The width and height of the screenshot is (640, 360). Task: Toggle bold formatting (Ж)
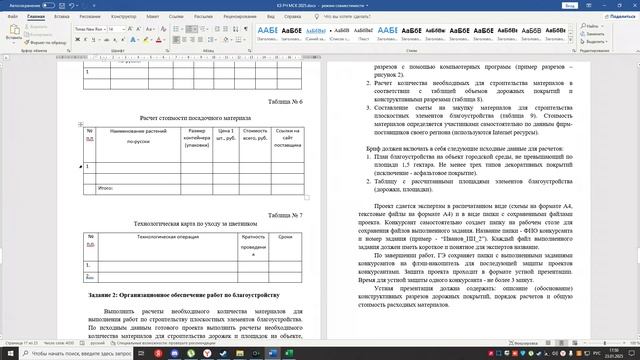coord(78,40)
